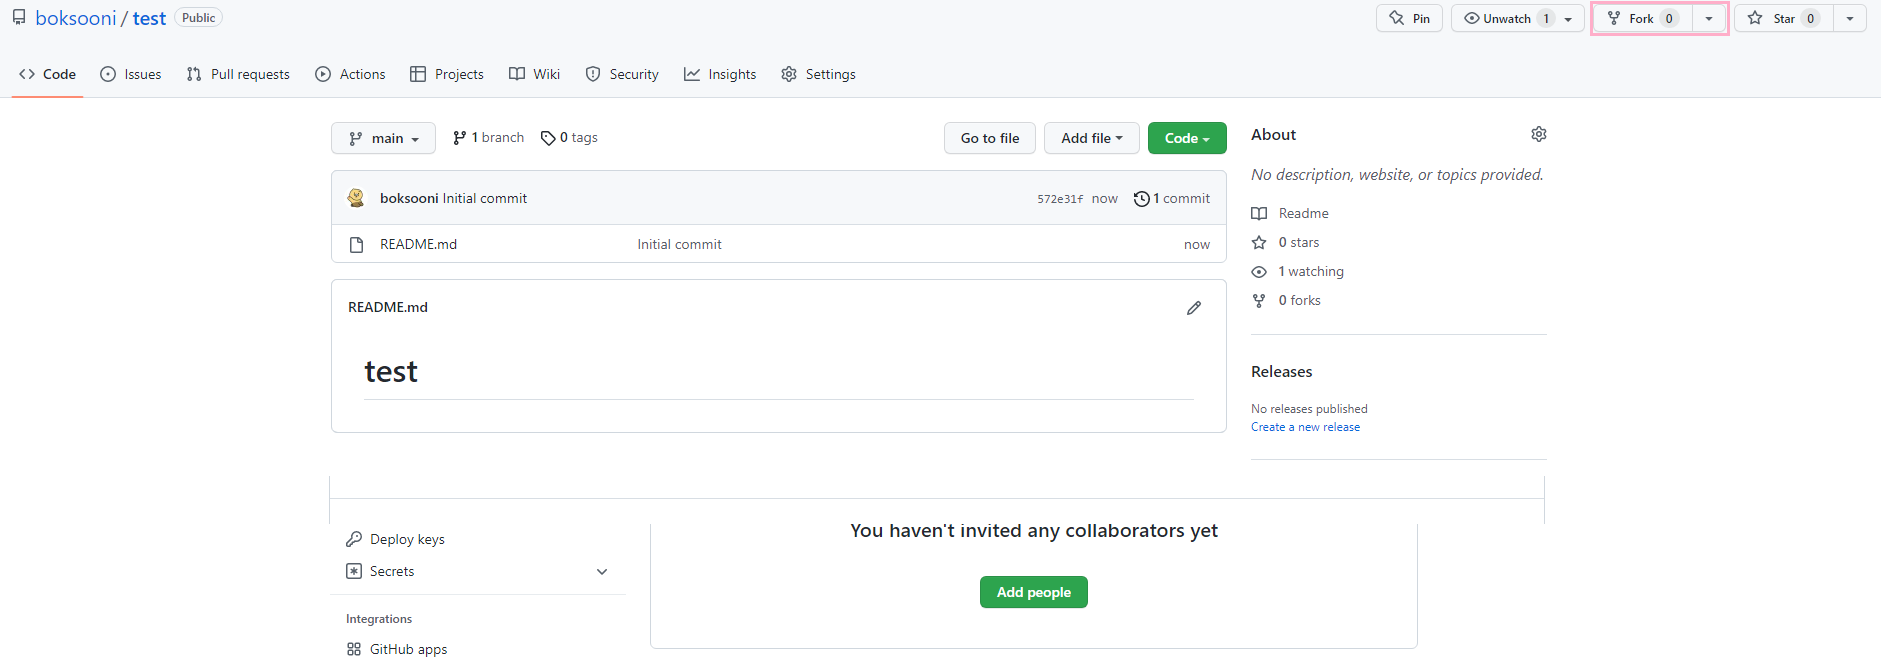View the 1 commit history link
The width and height of the screenshot is (1881, 665).
(1172, 198)
